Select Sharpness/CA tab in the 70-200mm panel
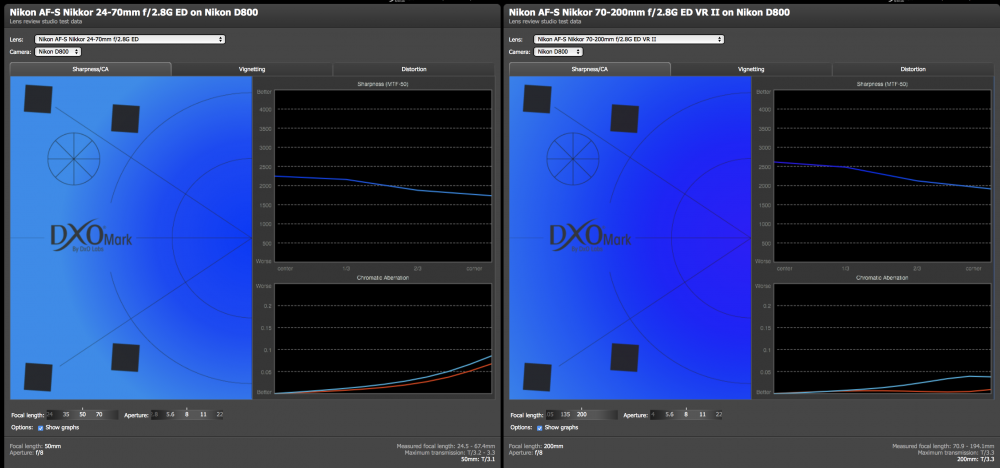The image size is (1000, 468). point(590,69)
